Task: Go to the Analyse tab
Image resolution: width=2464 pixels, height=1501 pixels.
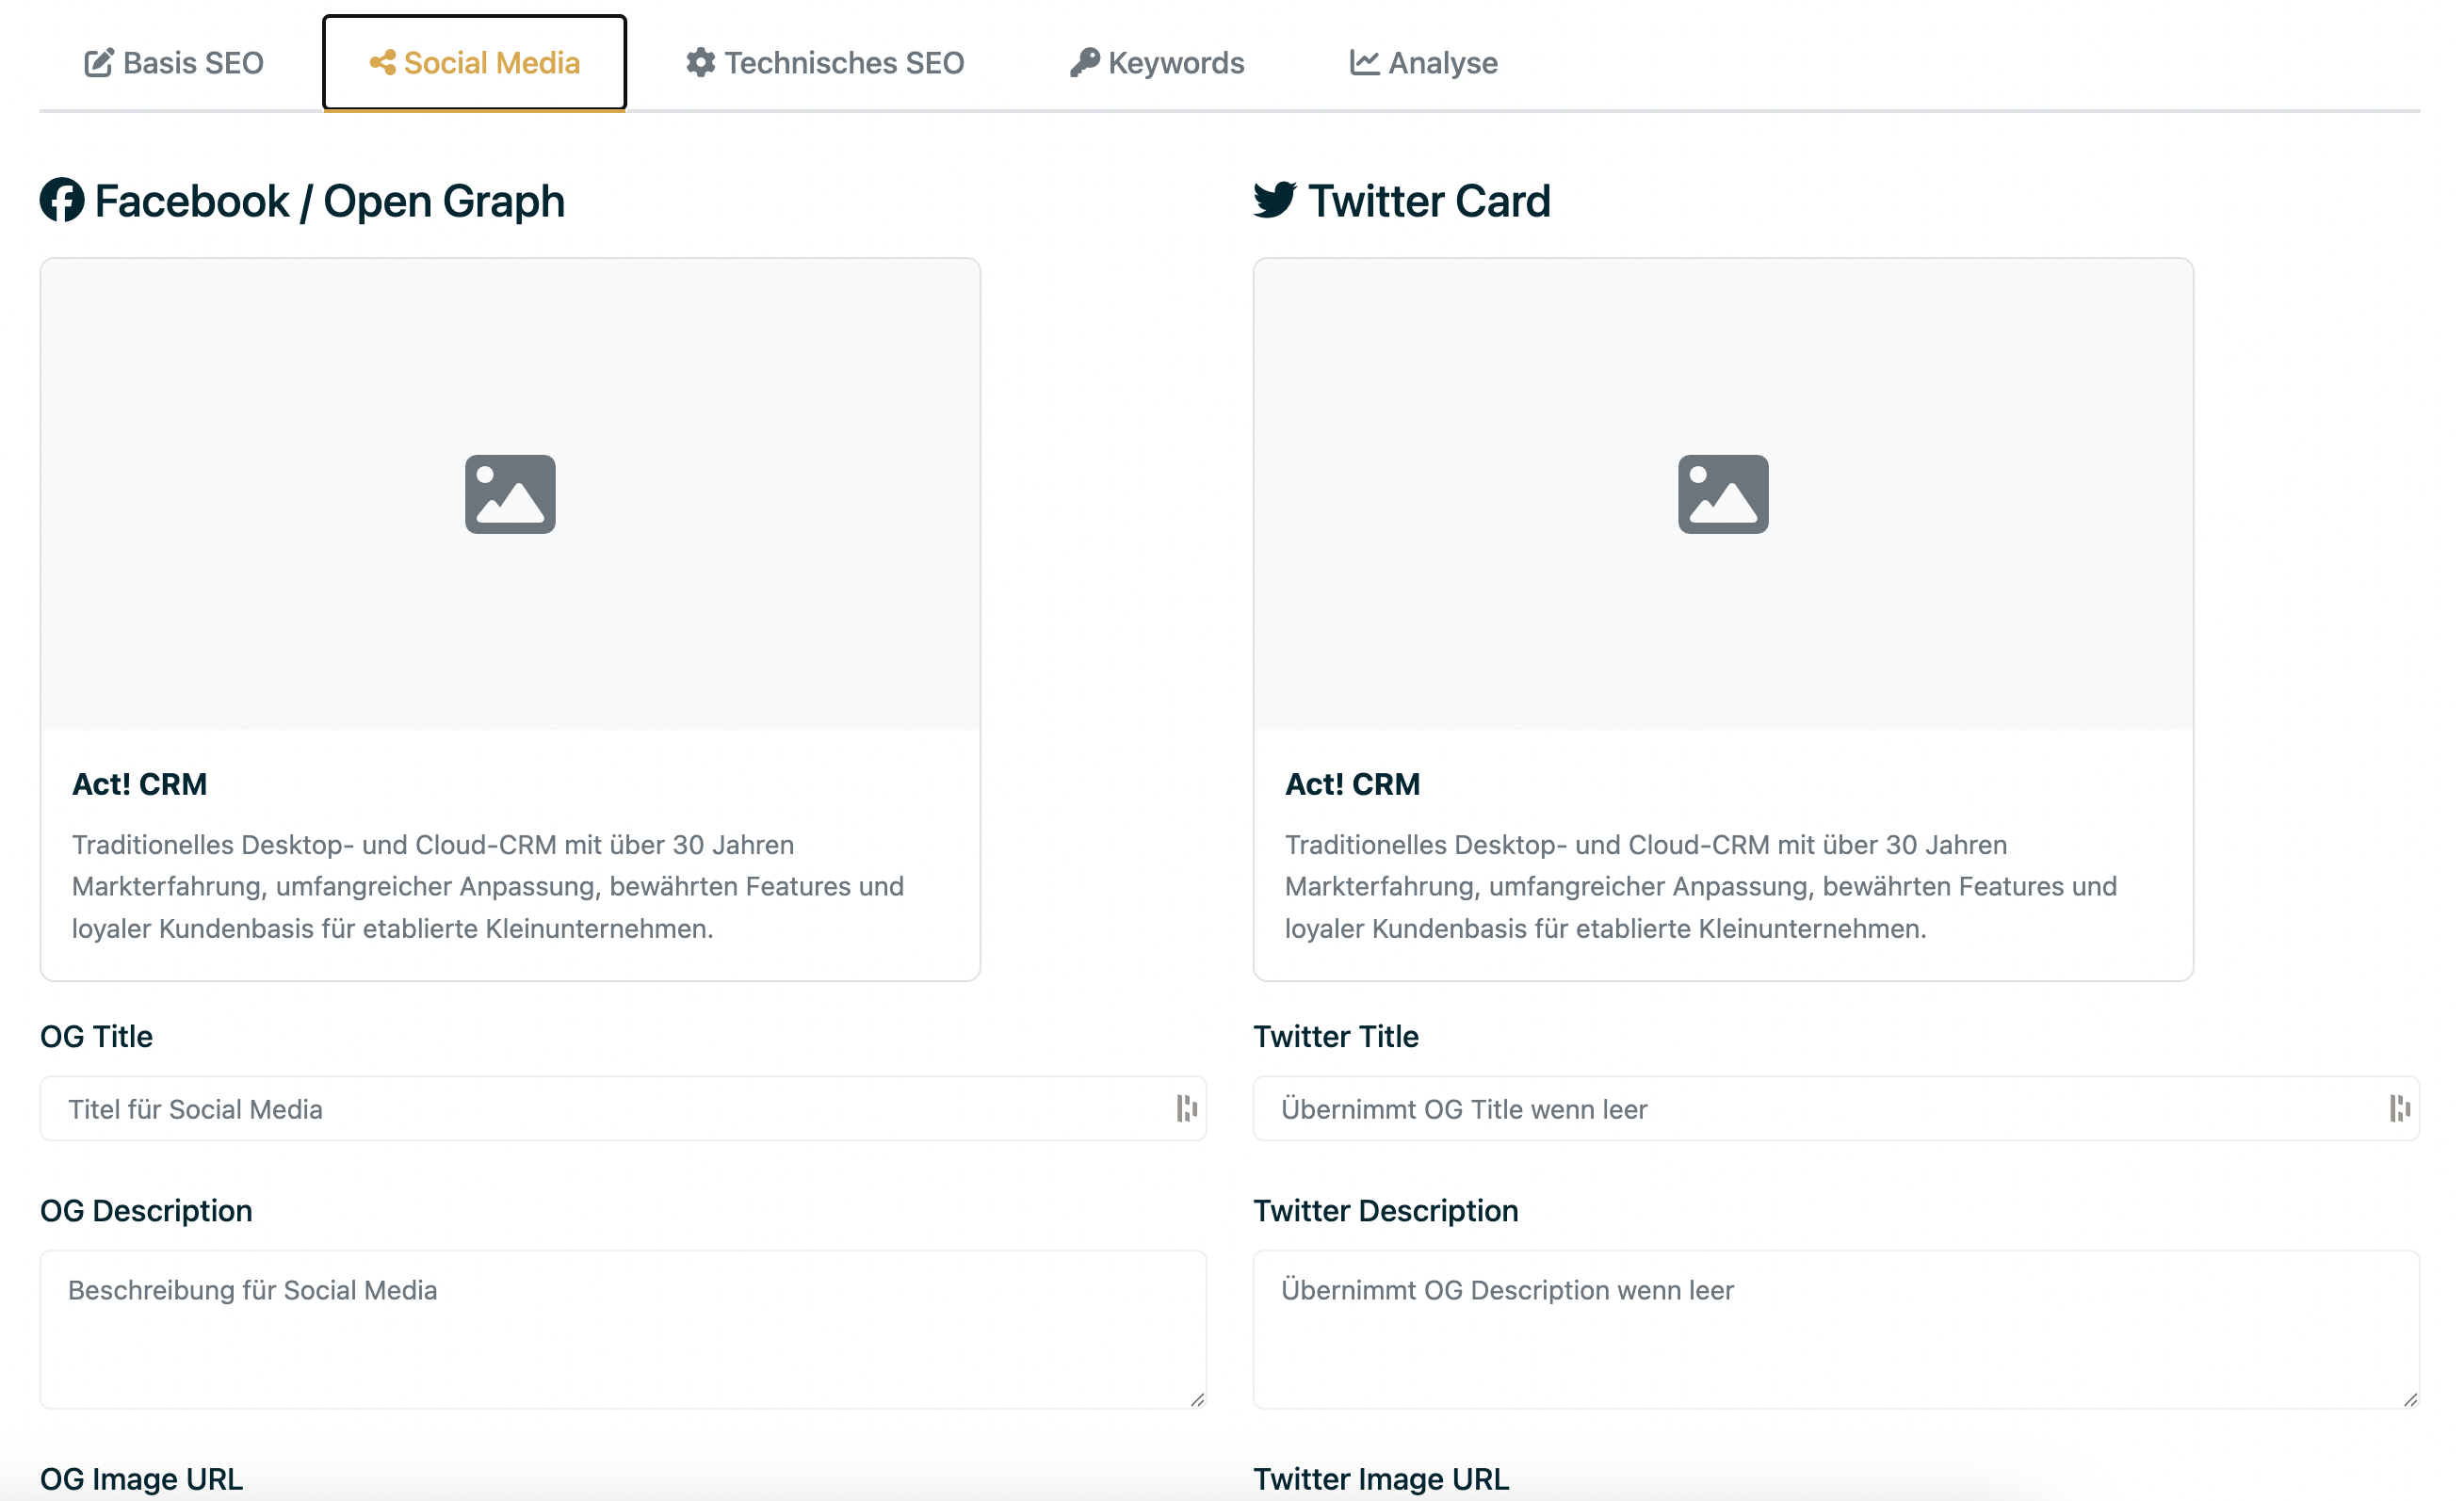Action: click(x=1424, y=63)
